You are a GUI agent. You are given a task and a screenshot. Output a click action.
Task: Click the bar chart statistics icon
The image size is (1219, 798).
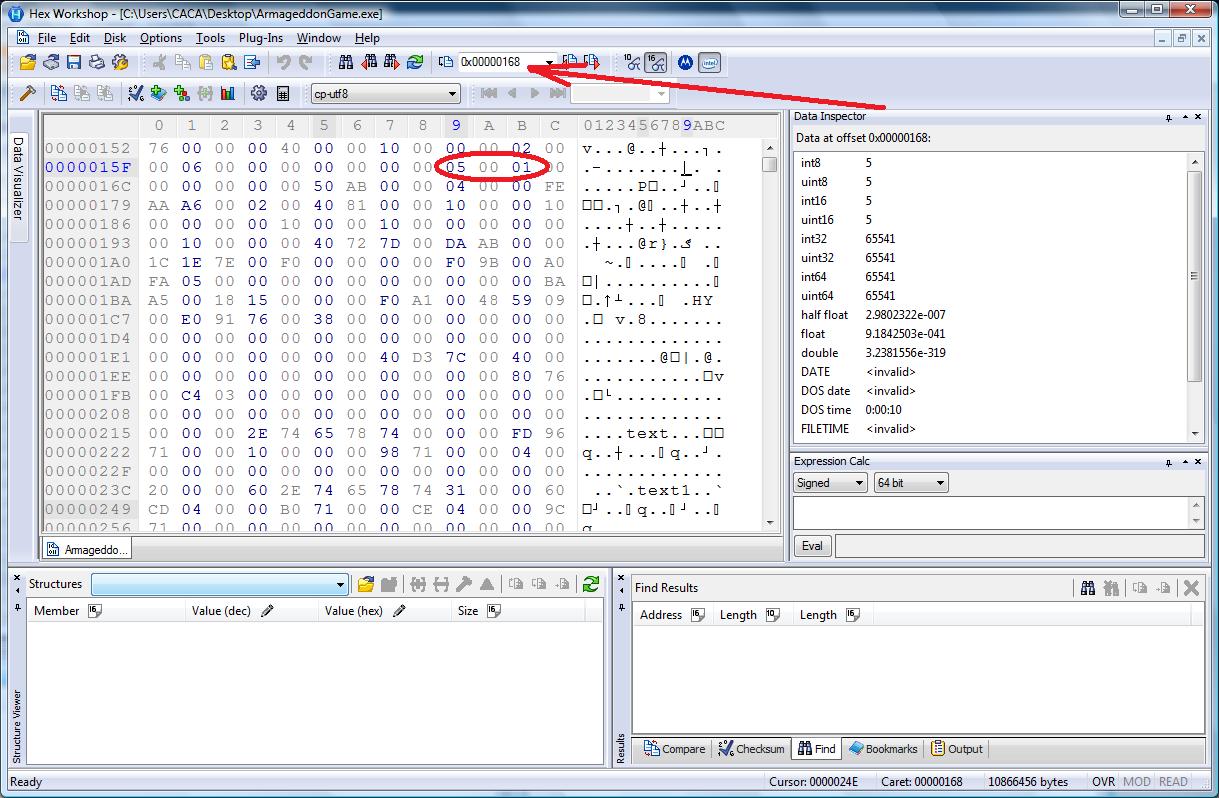228,93
